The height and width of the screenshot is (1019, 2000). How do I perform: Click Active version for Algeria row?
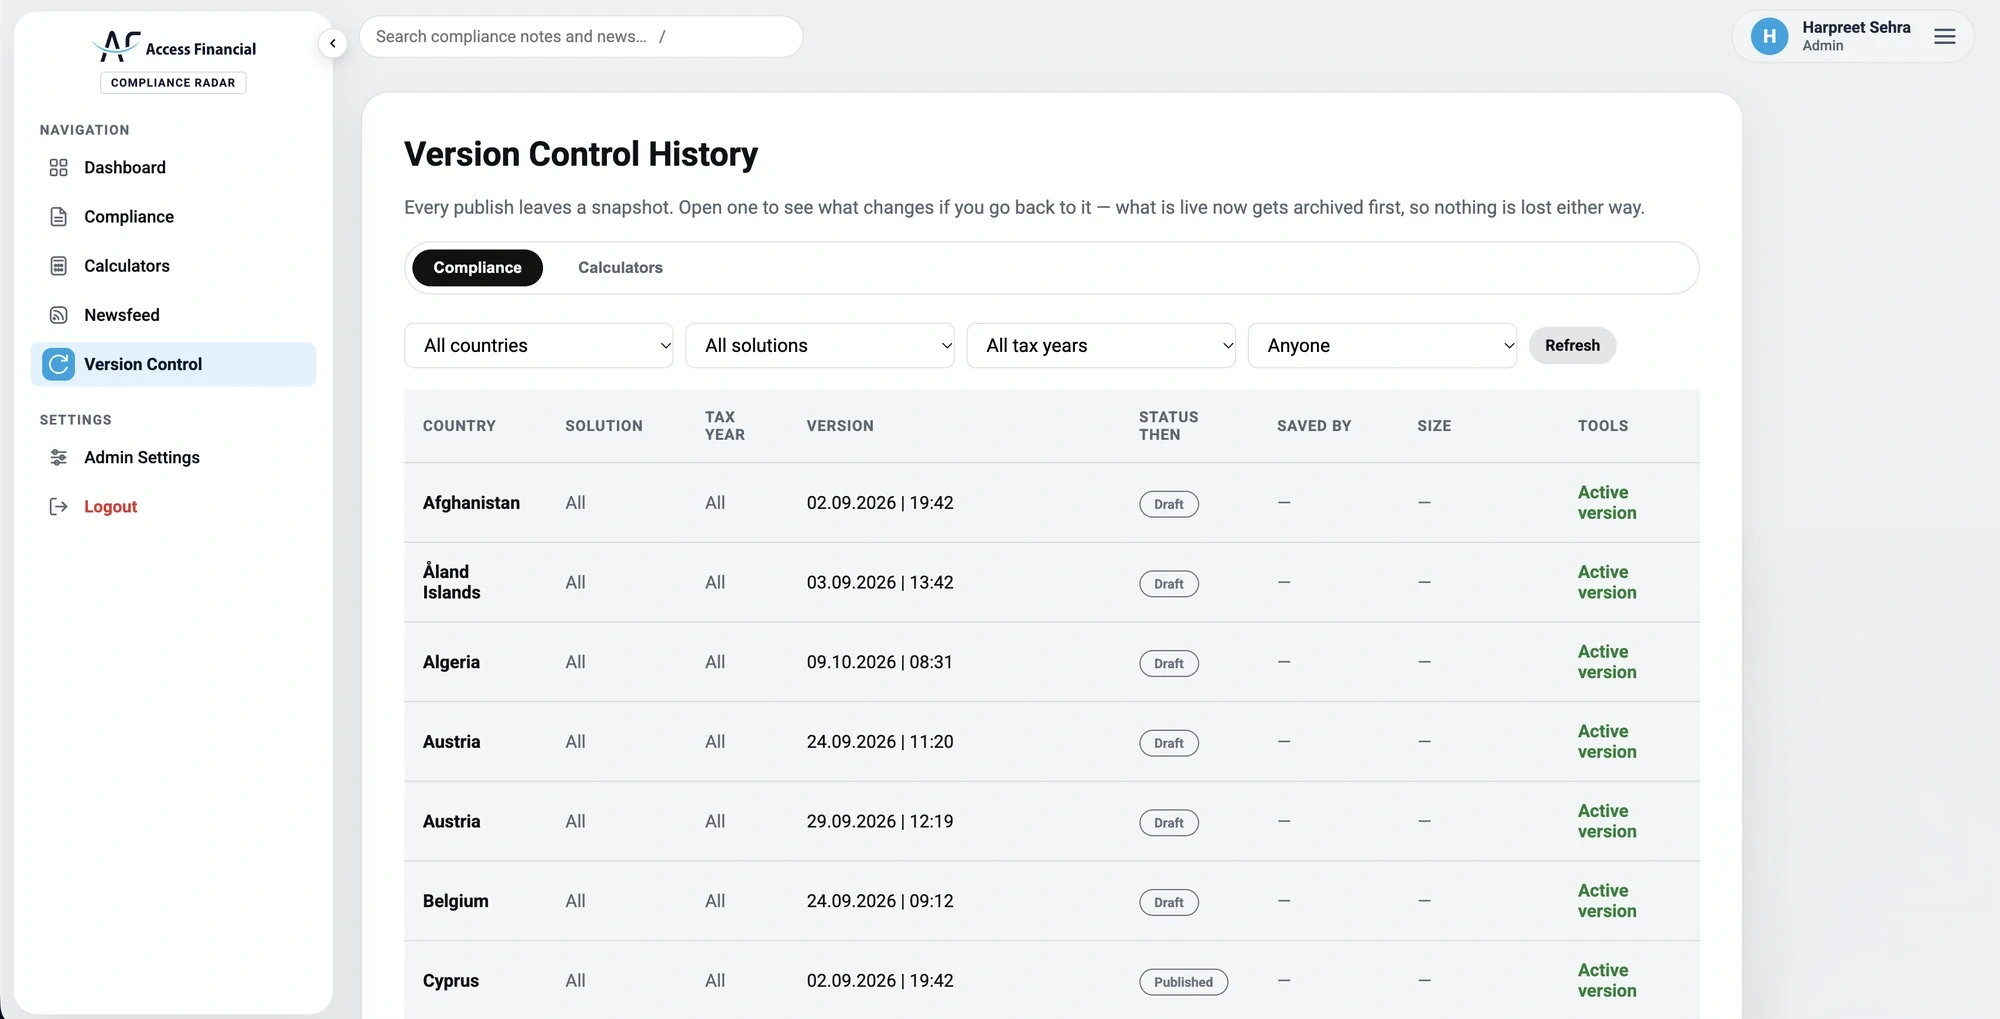coord(1607,661)
